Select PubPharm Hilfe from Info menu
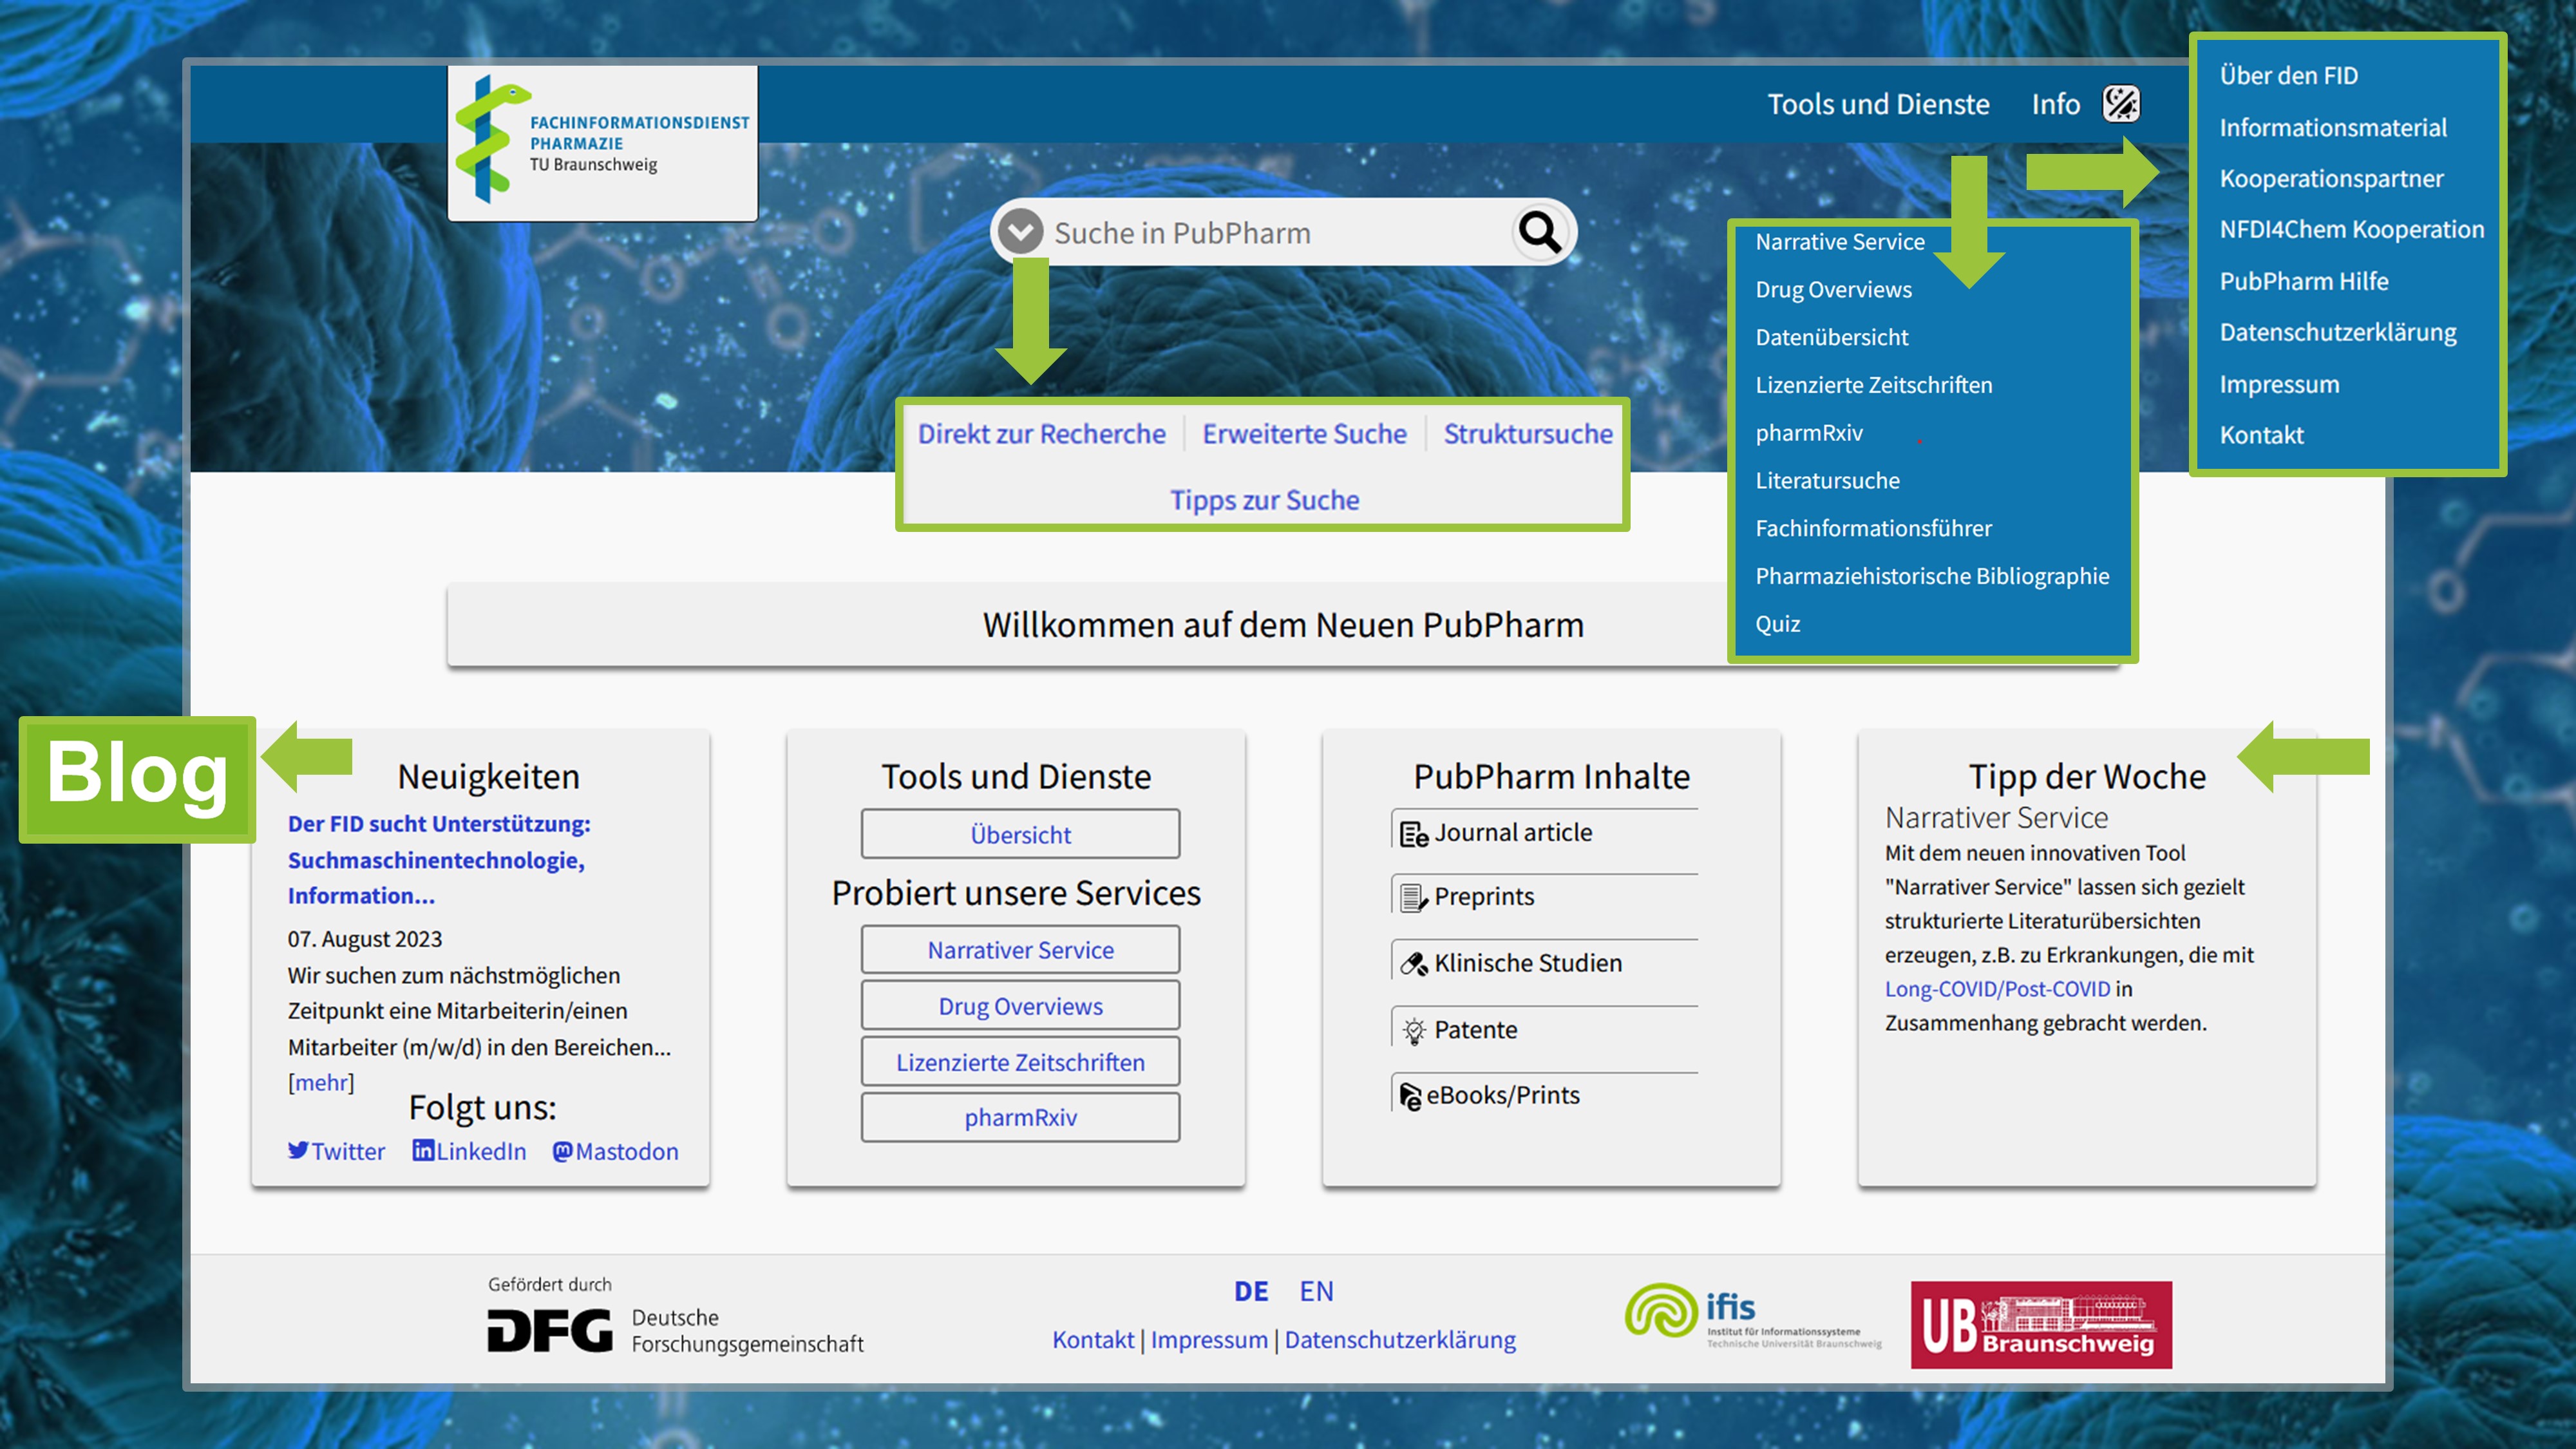The image size is (2576, 1449). click(x=2303, y=281)
